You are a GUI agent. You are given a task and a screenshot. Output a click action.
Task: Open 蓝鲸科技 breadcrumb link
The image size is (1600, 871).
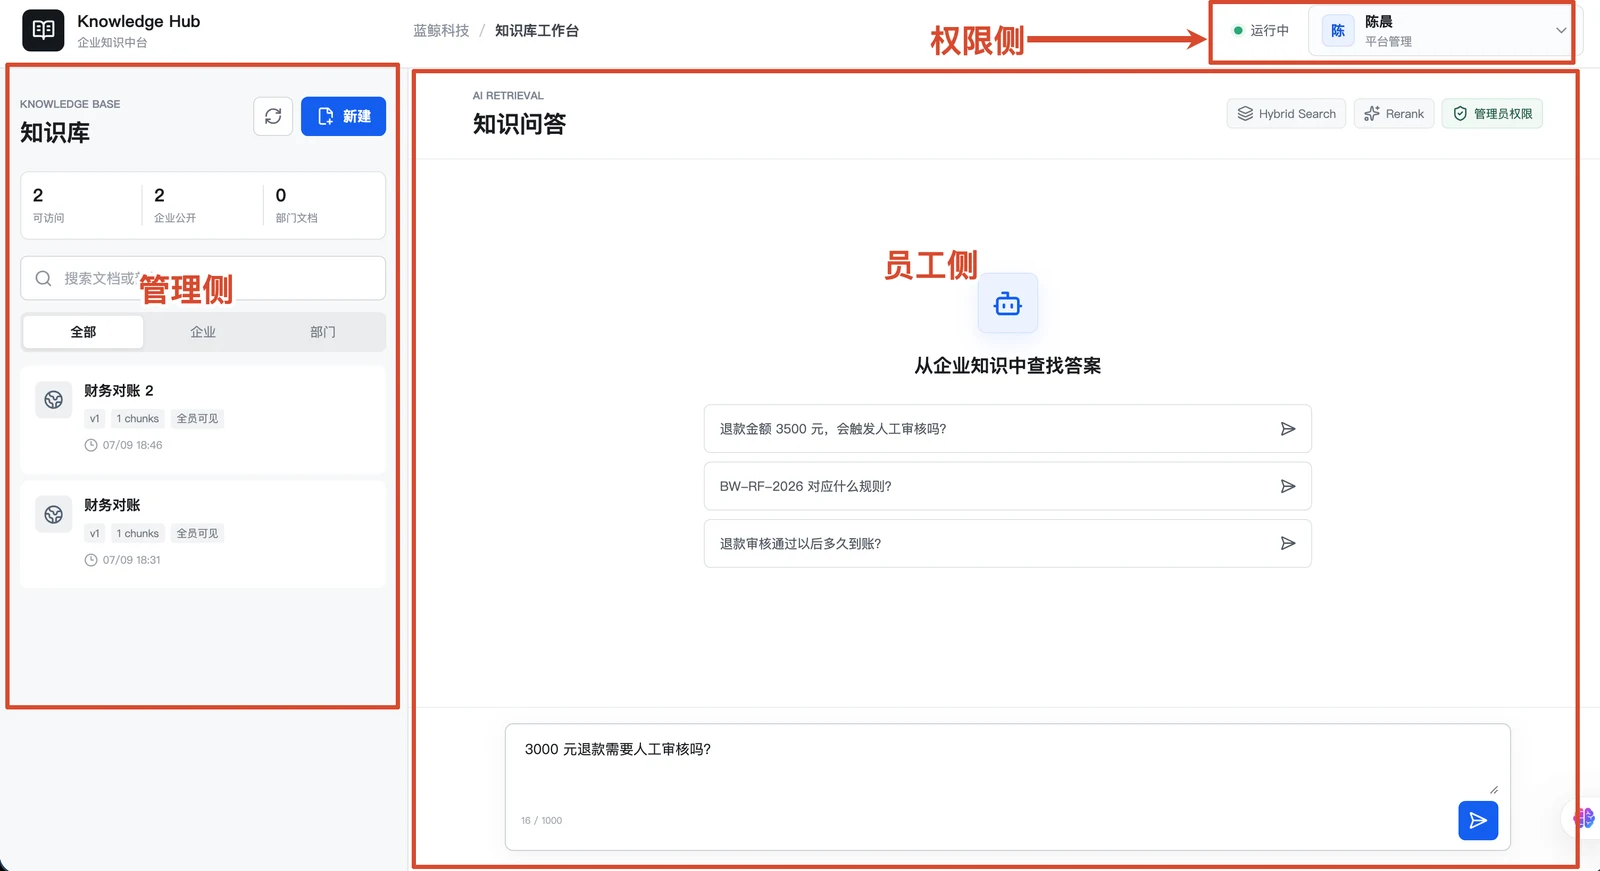point(441,31)
